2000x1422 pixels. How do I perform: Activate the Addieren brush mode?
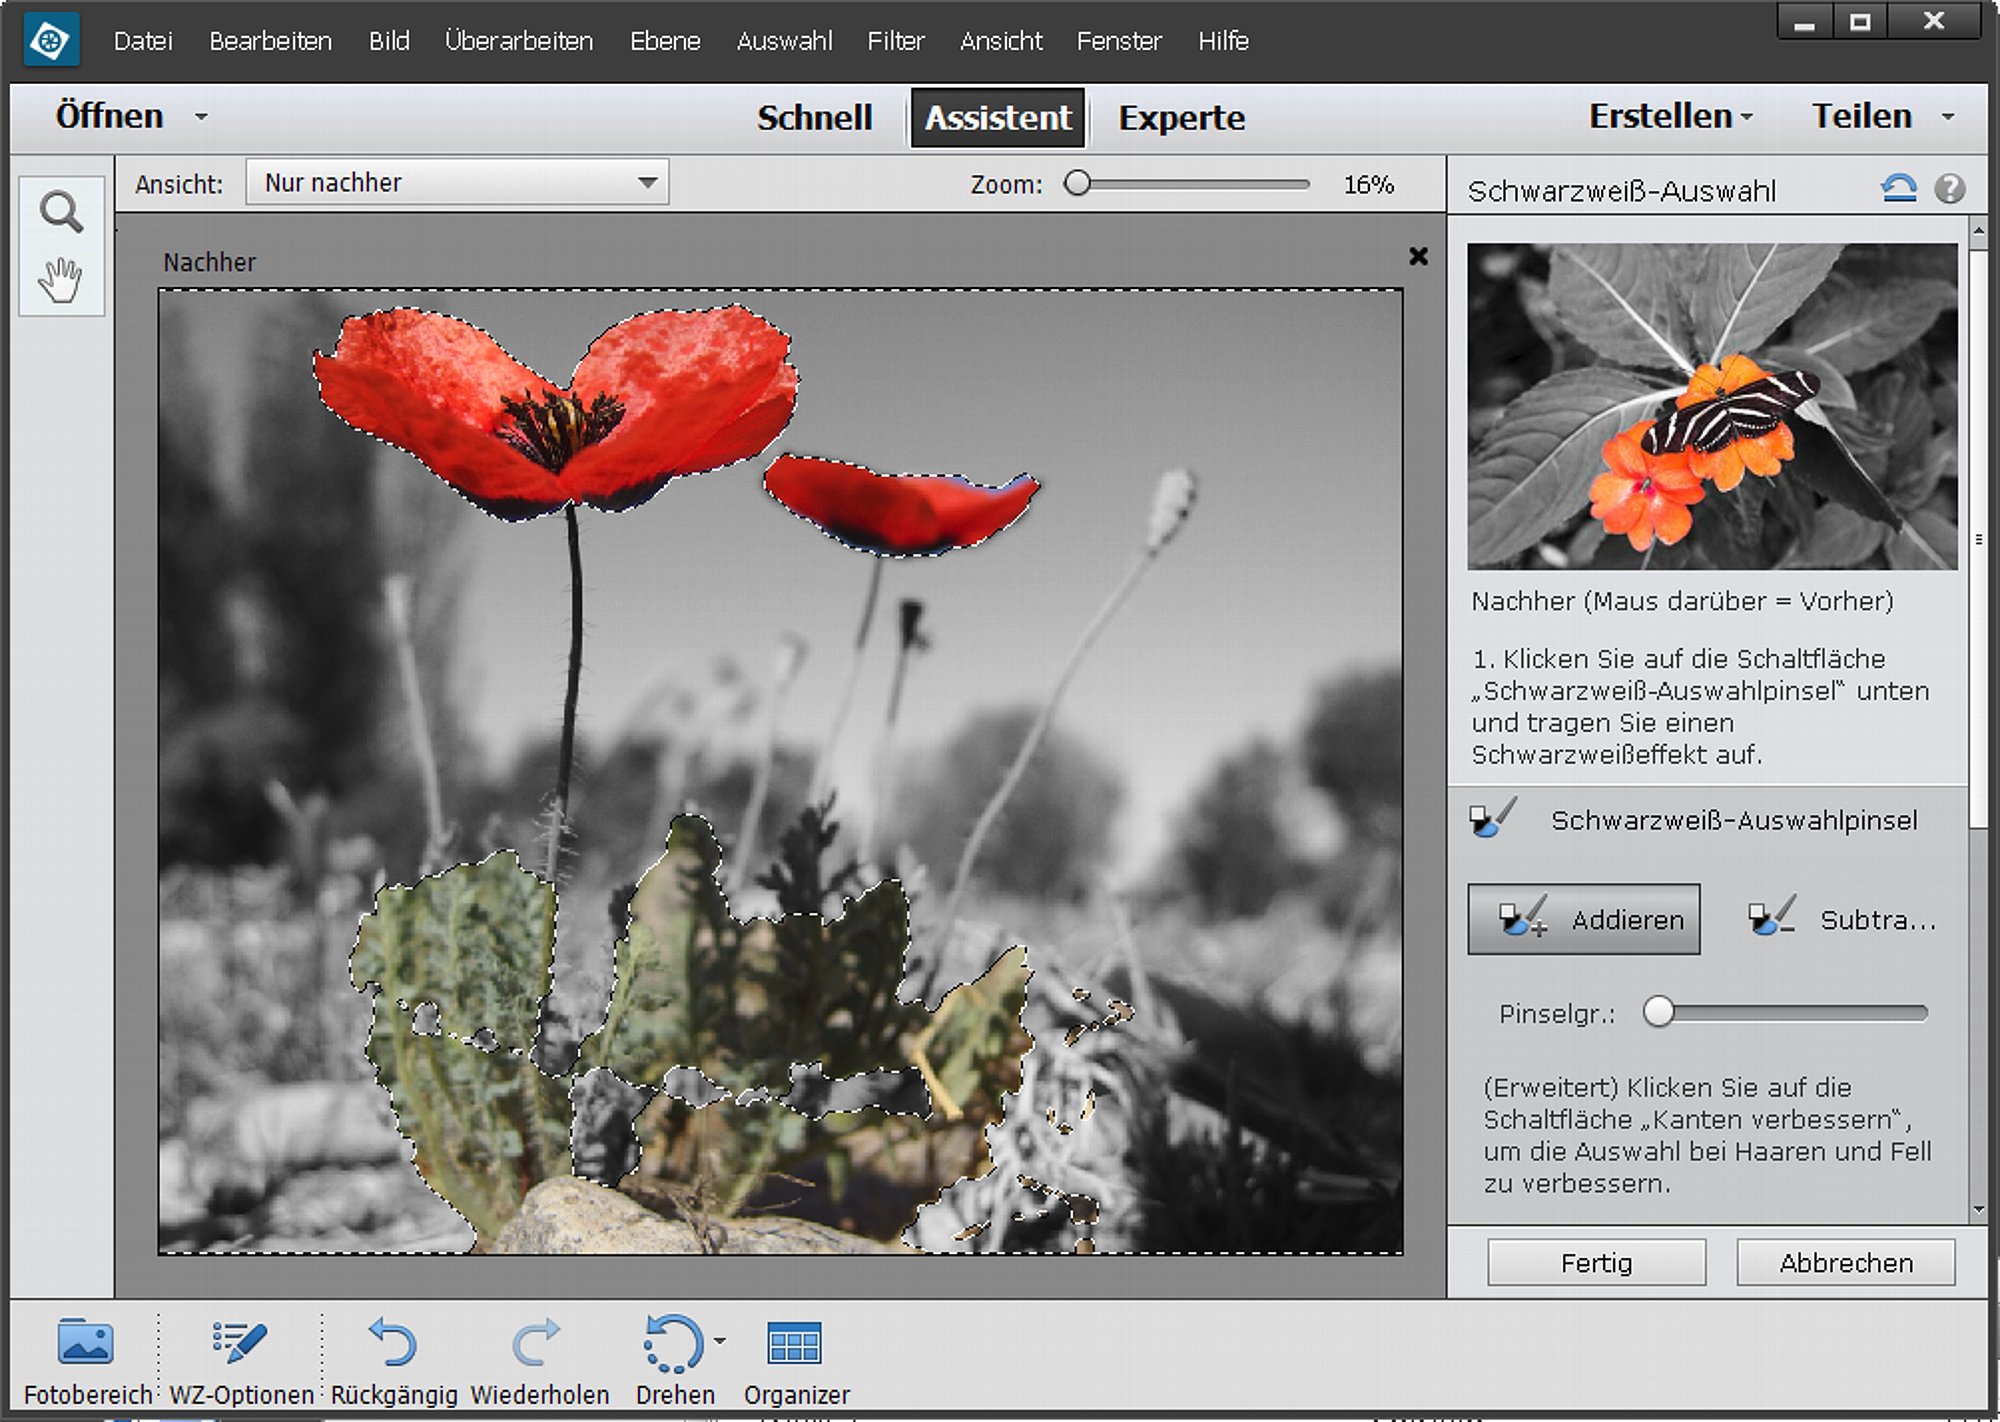pos(1583,919)
